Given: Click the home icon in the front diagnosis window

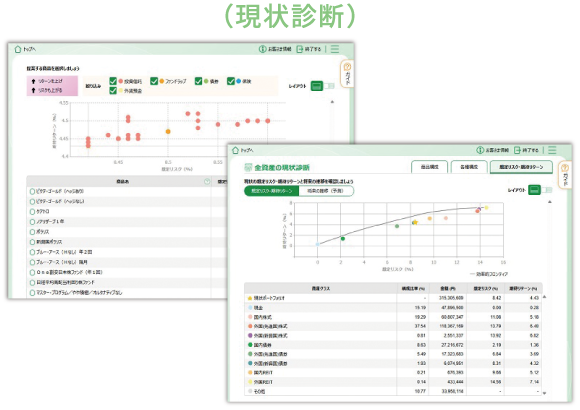Looking at the screenshot, I should coord(235,150).
